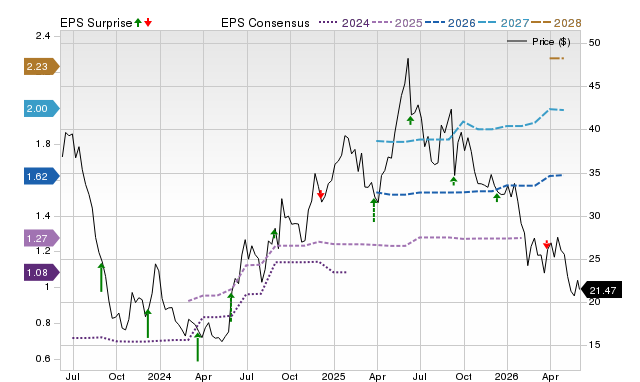
Task: Click the brown 2028 consensus dash on chart
Action: 557,58
